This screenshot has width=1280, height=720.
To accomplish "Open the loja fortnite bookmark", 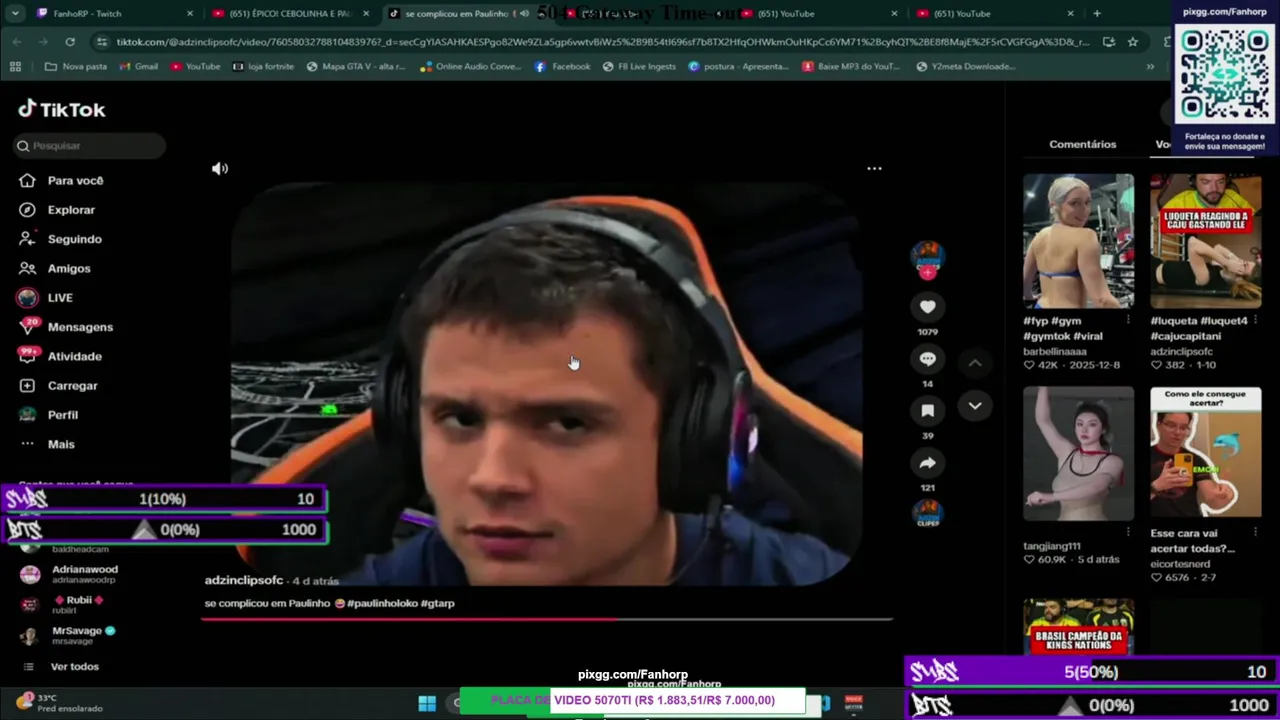I will click(x=263, y=67).
